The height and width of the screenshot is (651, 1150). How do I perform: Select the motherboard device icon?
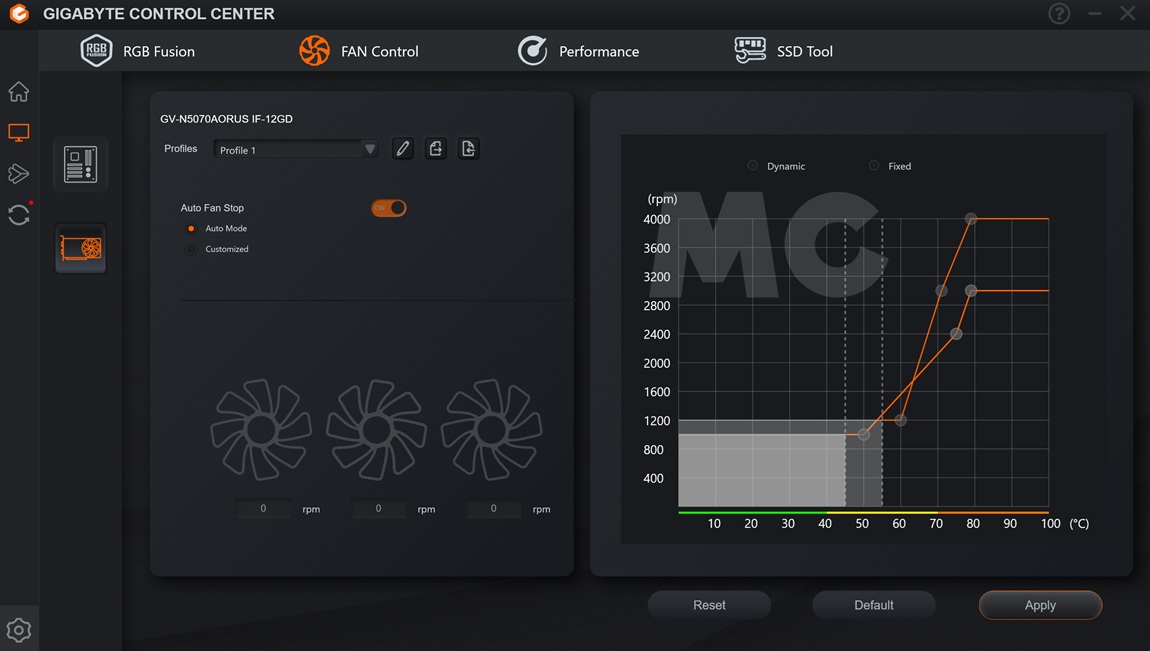click(81, 164)
